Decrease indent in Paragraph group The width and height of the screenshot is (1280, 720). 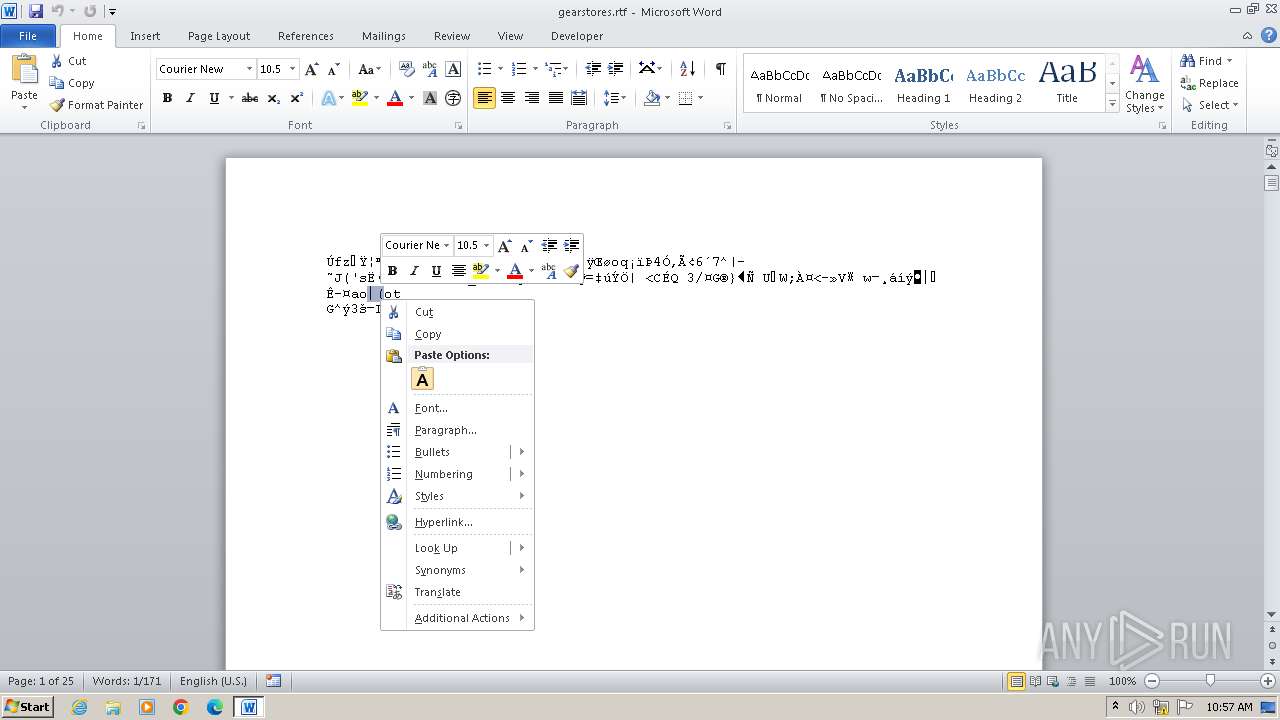(x=593, y=69)
